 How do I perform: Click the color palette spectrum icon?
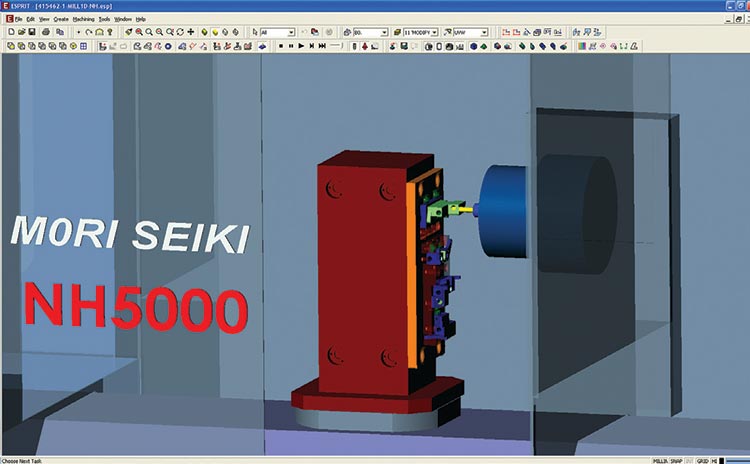[x=582, y=46]
